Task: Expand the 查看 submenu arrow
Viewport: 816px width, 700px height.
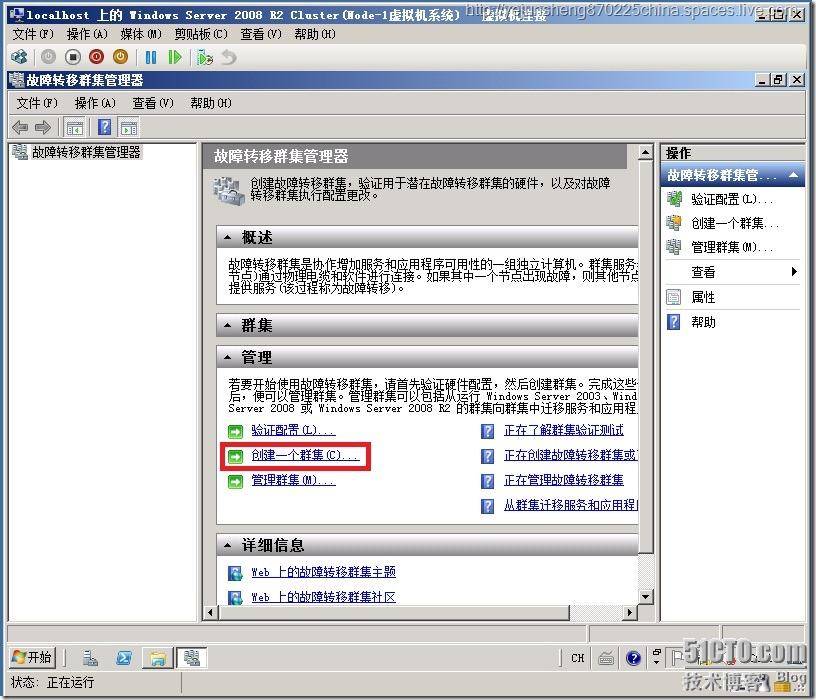Action: coord(794,272)
